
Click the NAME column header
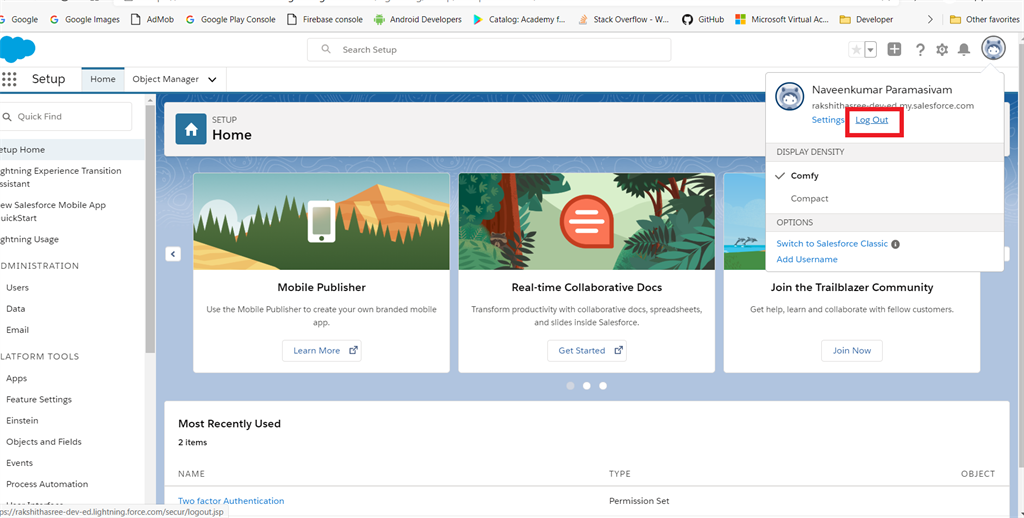pos(191,474)
